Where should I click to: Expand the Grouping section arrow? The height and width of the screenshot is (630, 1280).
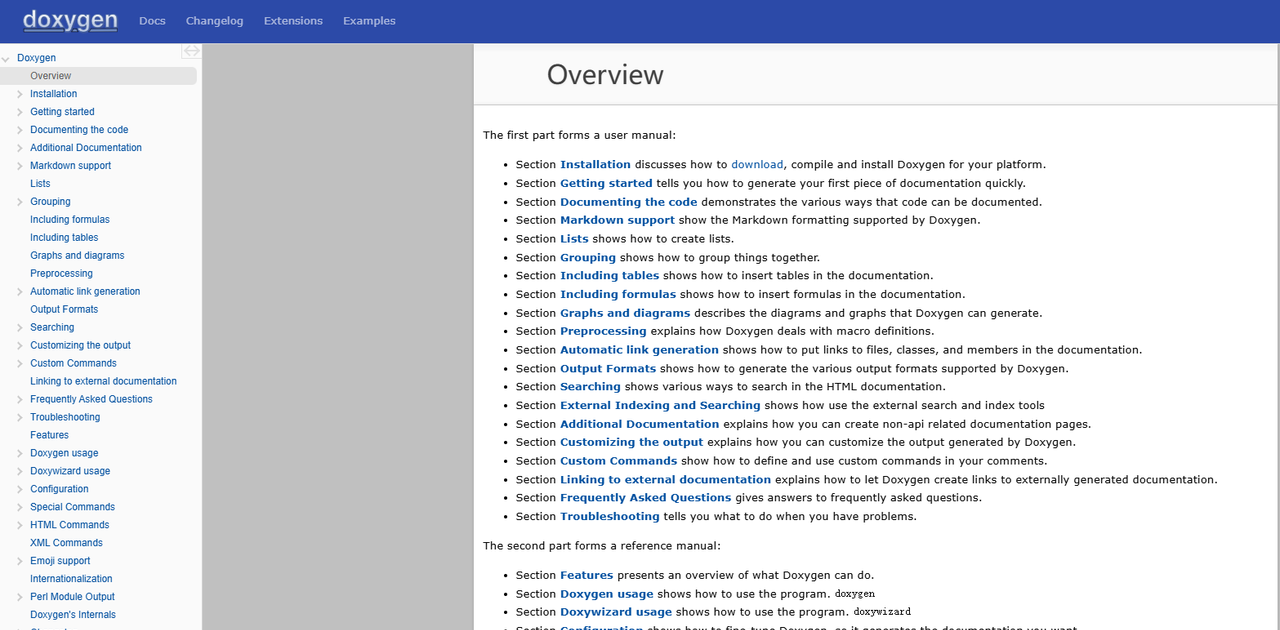[19, 202]
